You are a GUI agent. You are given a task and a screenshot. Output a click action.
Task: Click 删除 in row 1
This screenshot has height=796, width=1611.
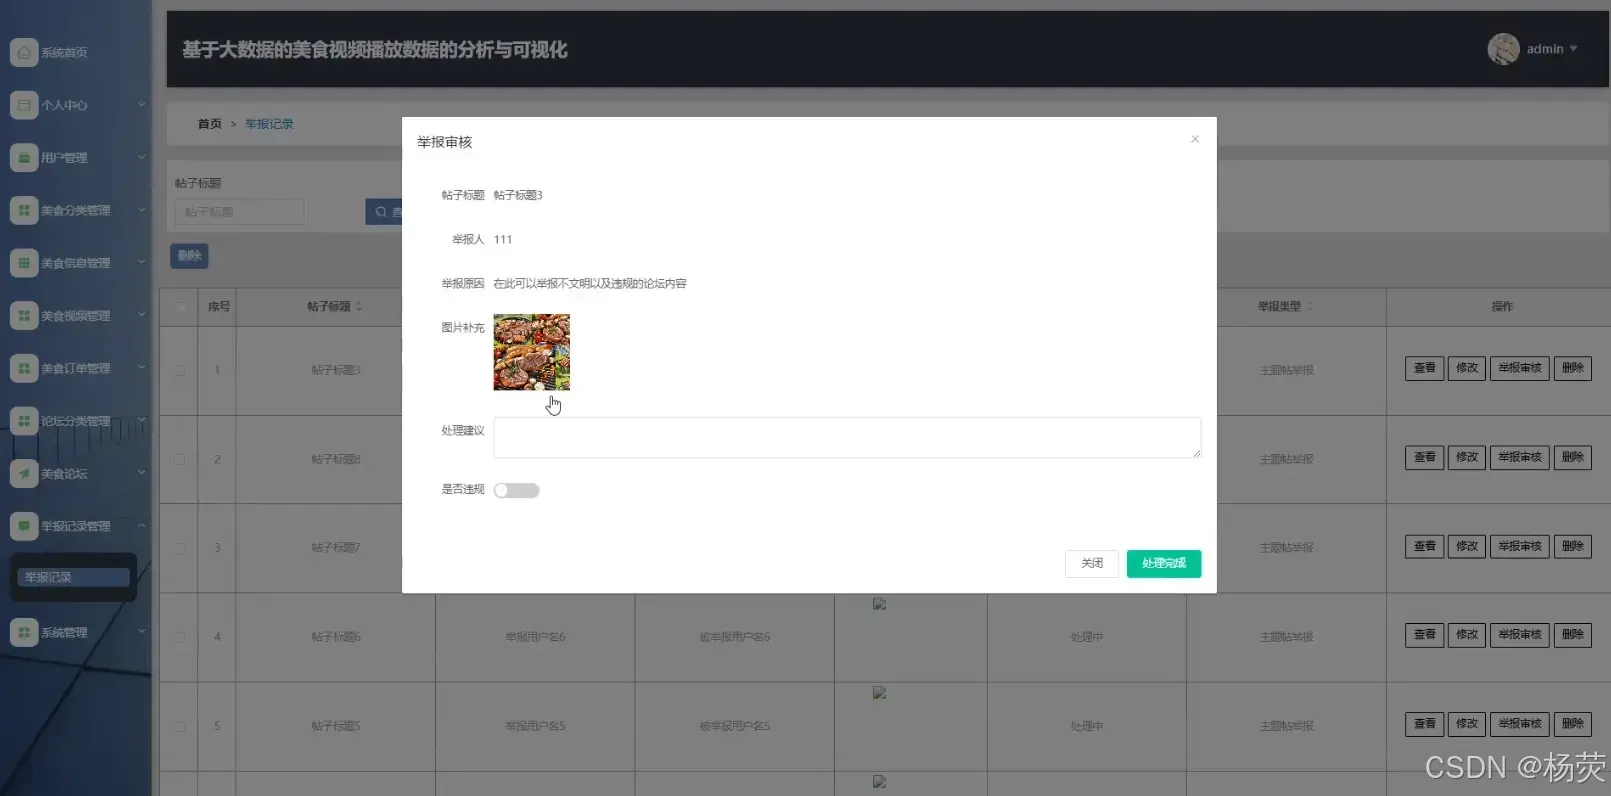1573,368
